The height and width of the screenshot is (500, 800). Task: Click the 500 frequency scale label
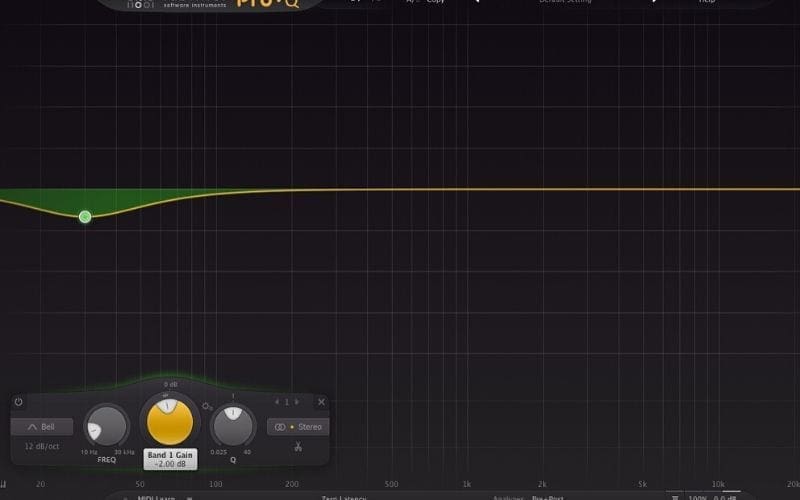391,484
